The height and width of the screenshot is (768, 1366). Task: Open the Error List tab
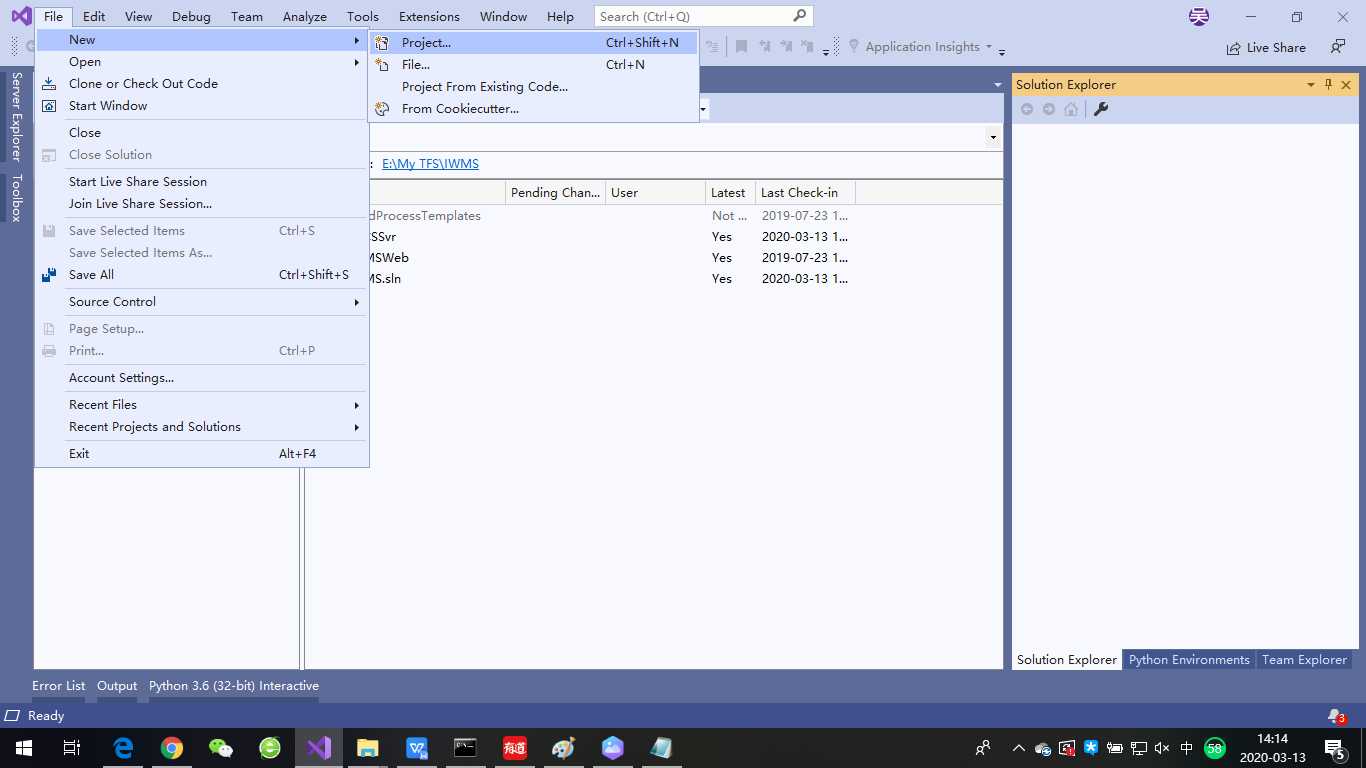58,686
